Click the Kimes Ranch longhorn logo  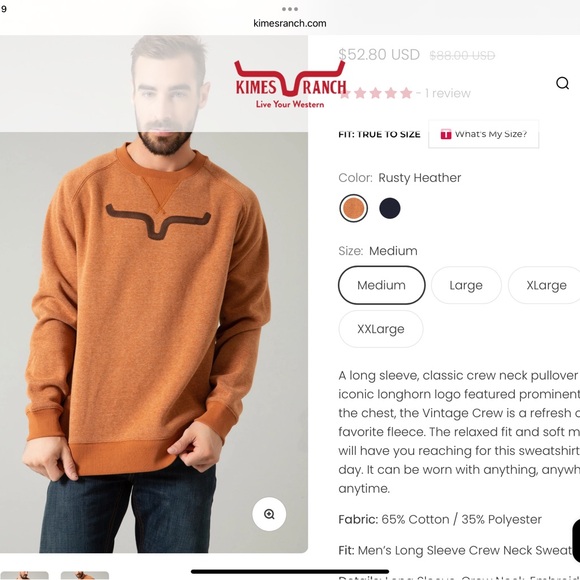[x=290, y=85]
